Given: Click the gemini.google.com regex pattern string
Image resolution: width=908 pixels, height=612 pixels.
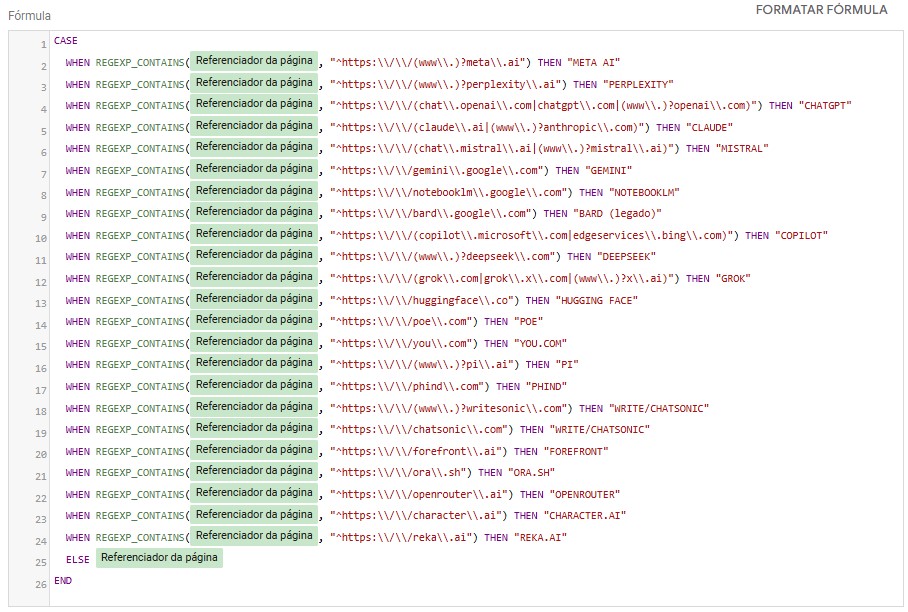Looking at the screenshot, I should click(x=437, y=171).
